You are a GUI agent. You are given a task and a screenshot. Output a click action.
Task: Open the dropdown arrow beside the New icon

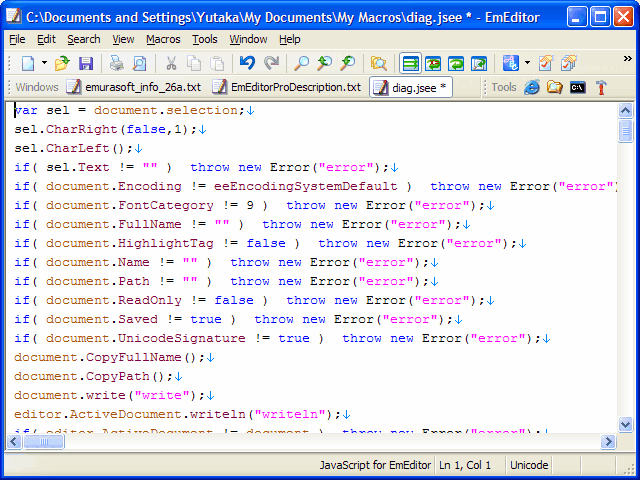click(x=44, y=63)
